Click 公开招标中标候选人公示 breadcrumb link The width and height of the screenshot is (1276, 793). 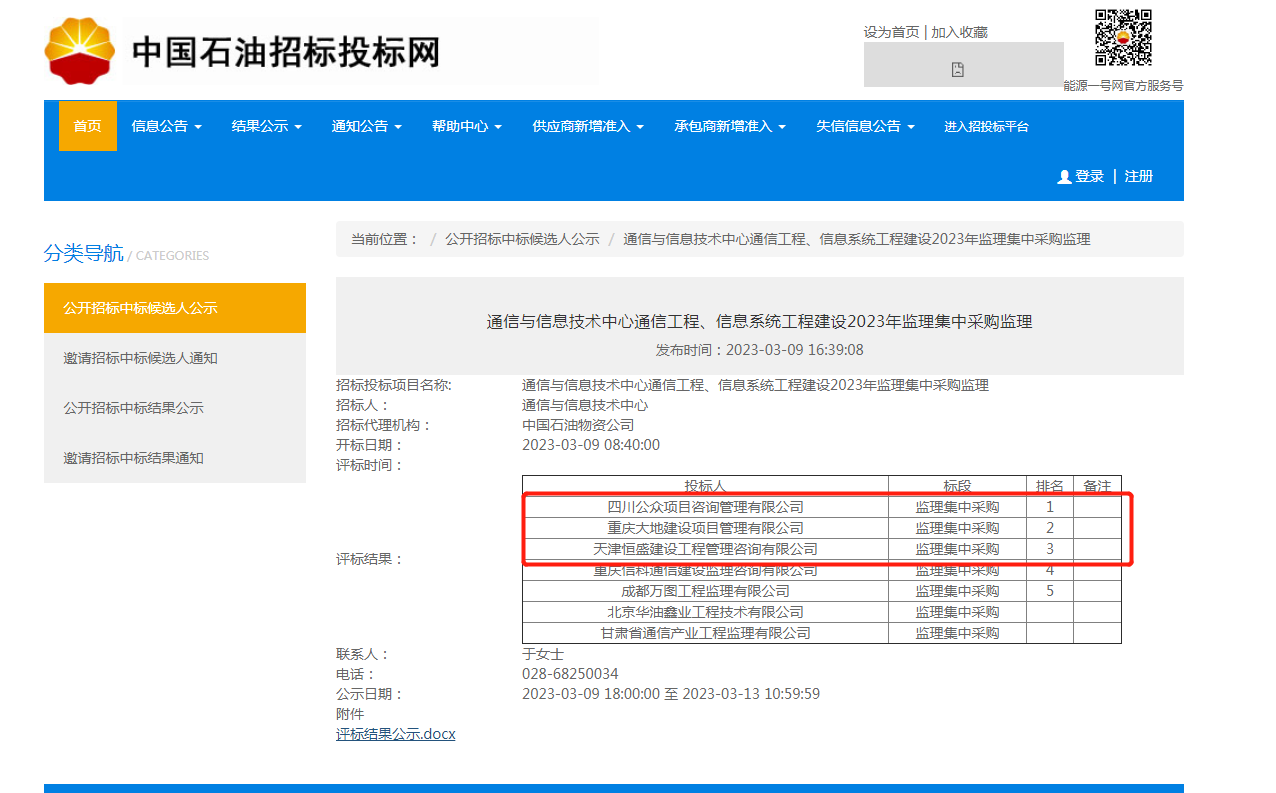[x=522, y=239]
